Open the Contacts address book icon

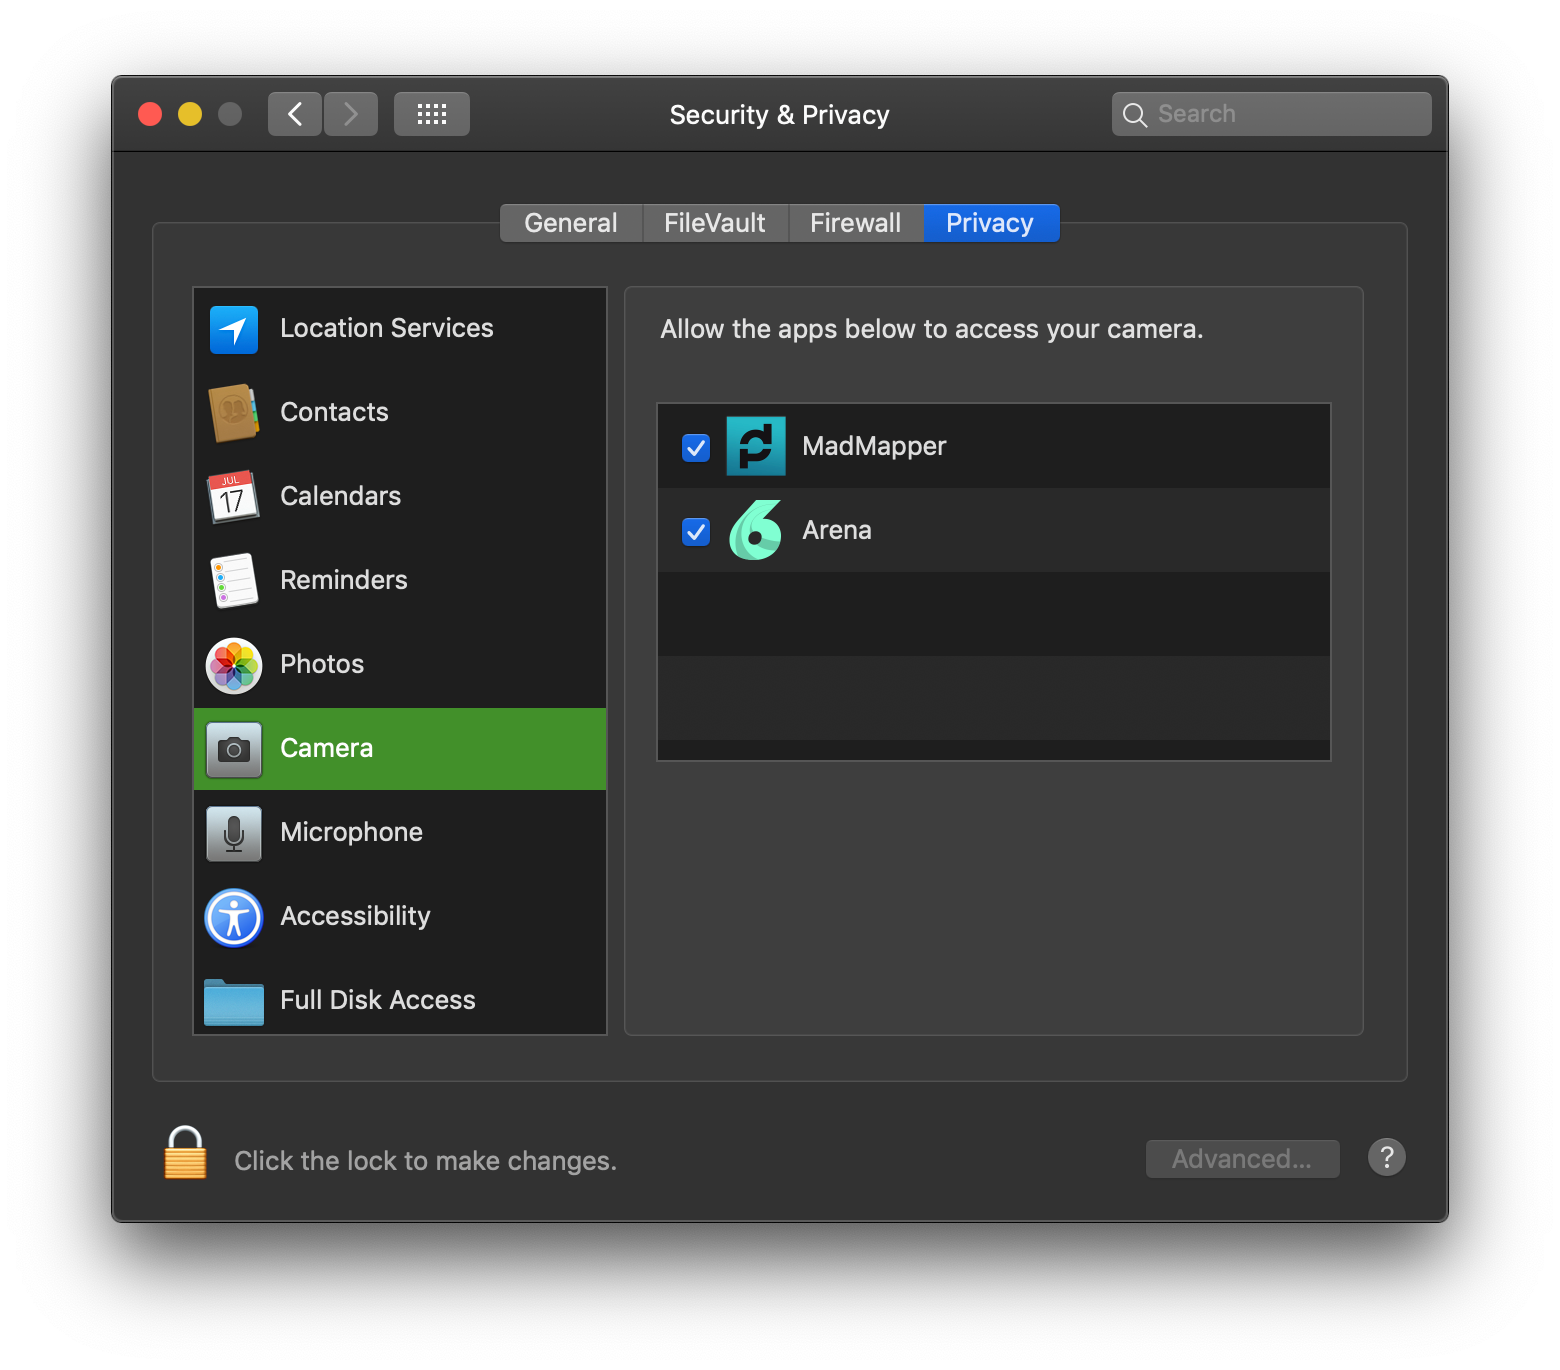[234, 412]
